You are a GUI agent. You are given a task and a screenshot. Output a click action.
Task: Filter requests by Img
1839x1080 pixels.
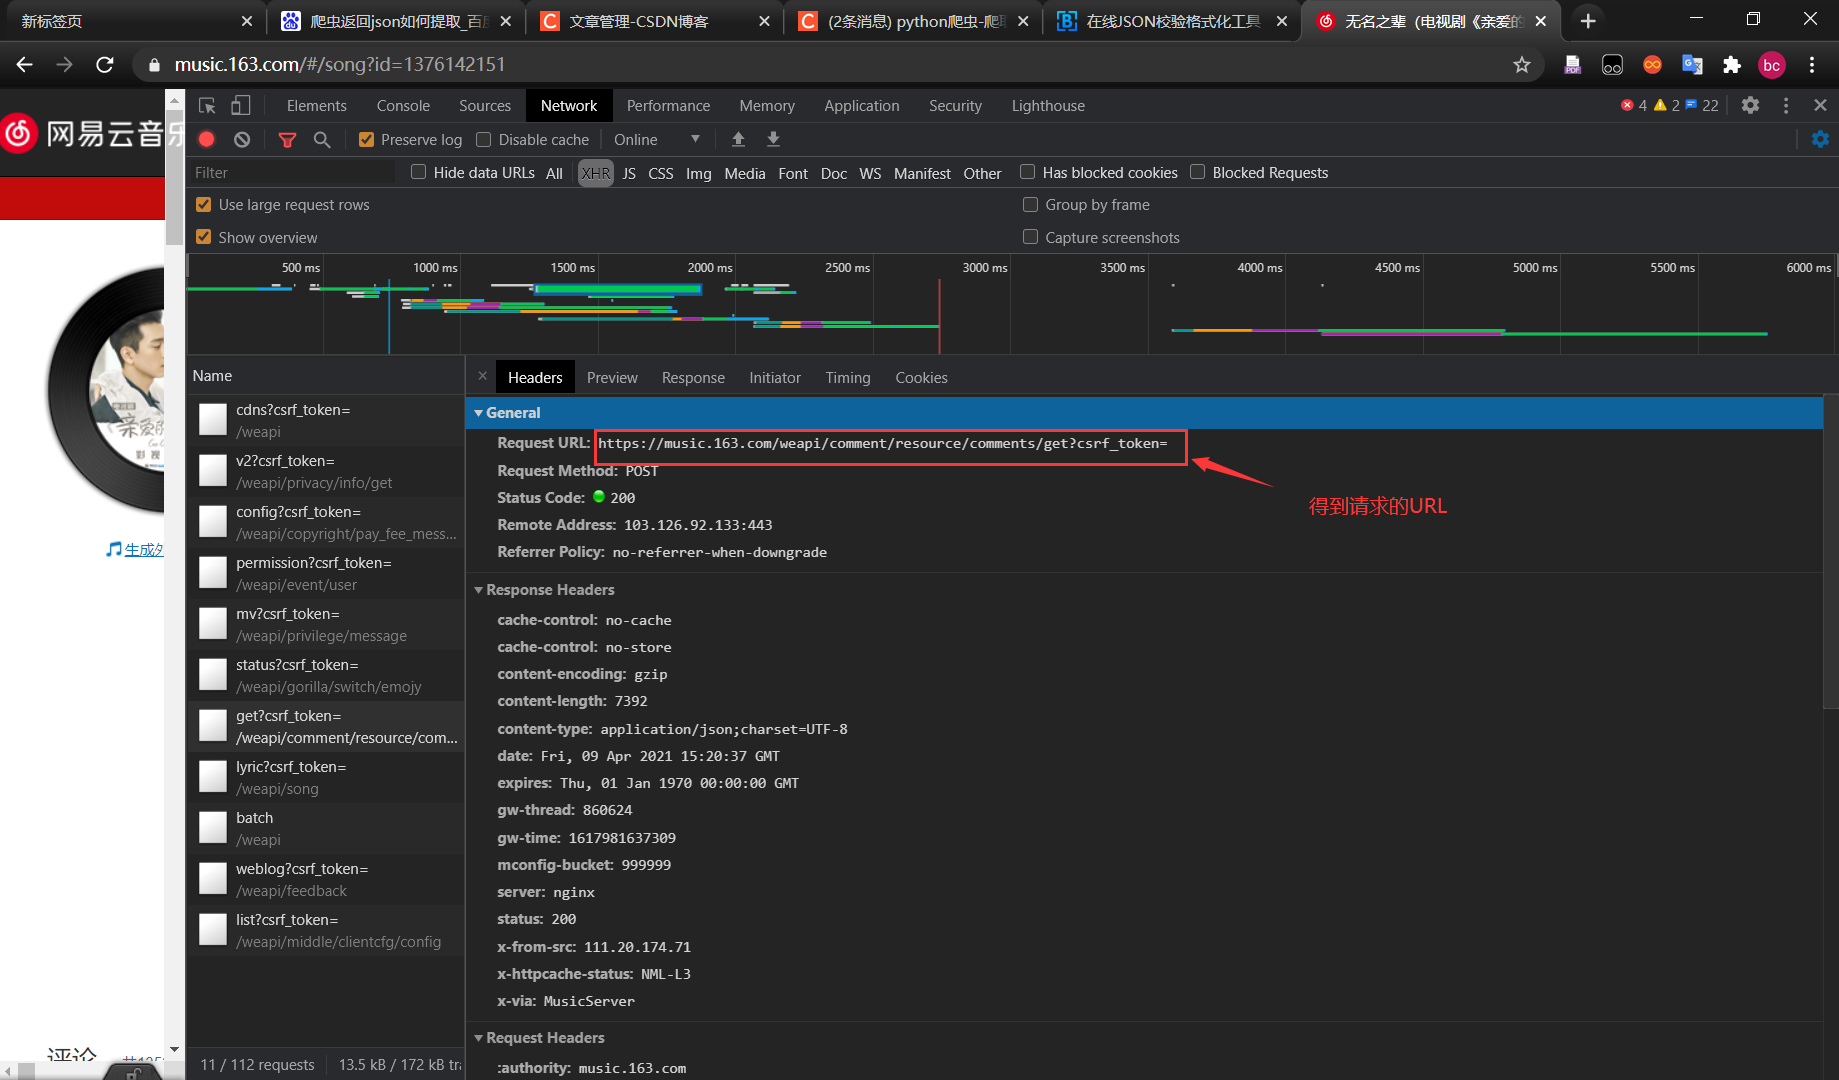point(698,173)
